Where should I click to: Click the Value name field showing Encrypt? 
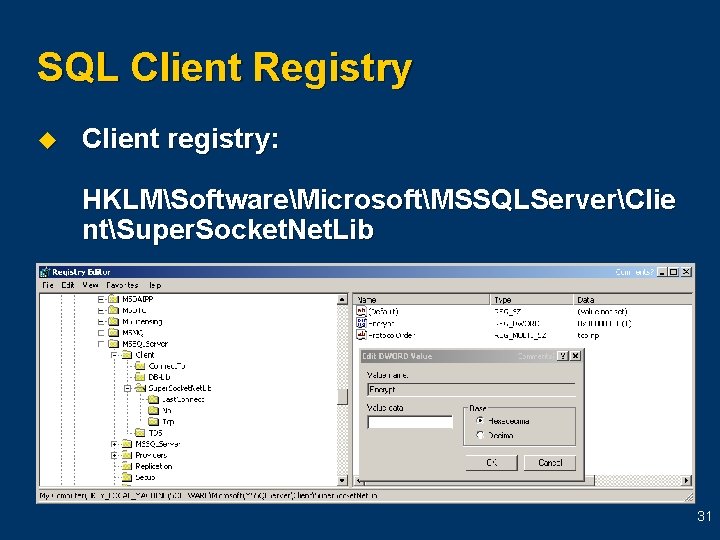[x=471, y=389]
